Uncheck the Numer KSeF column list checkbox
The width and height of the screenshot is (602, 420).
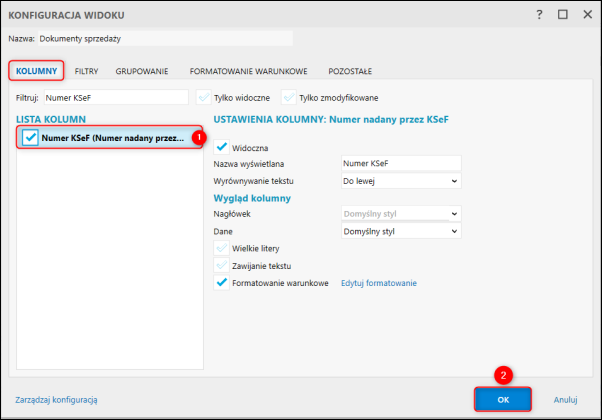(30, 137)
